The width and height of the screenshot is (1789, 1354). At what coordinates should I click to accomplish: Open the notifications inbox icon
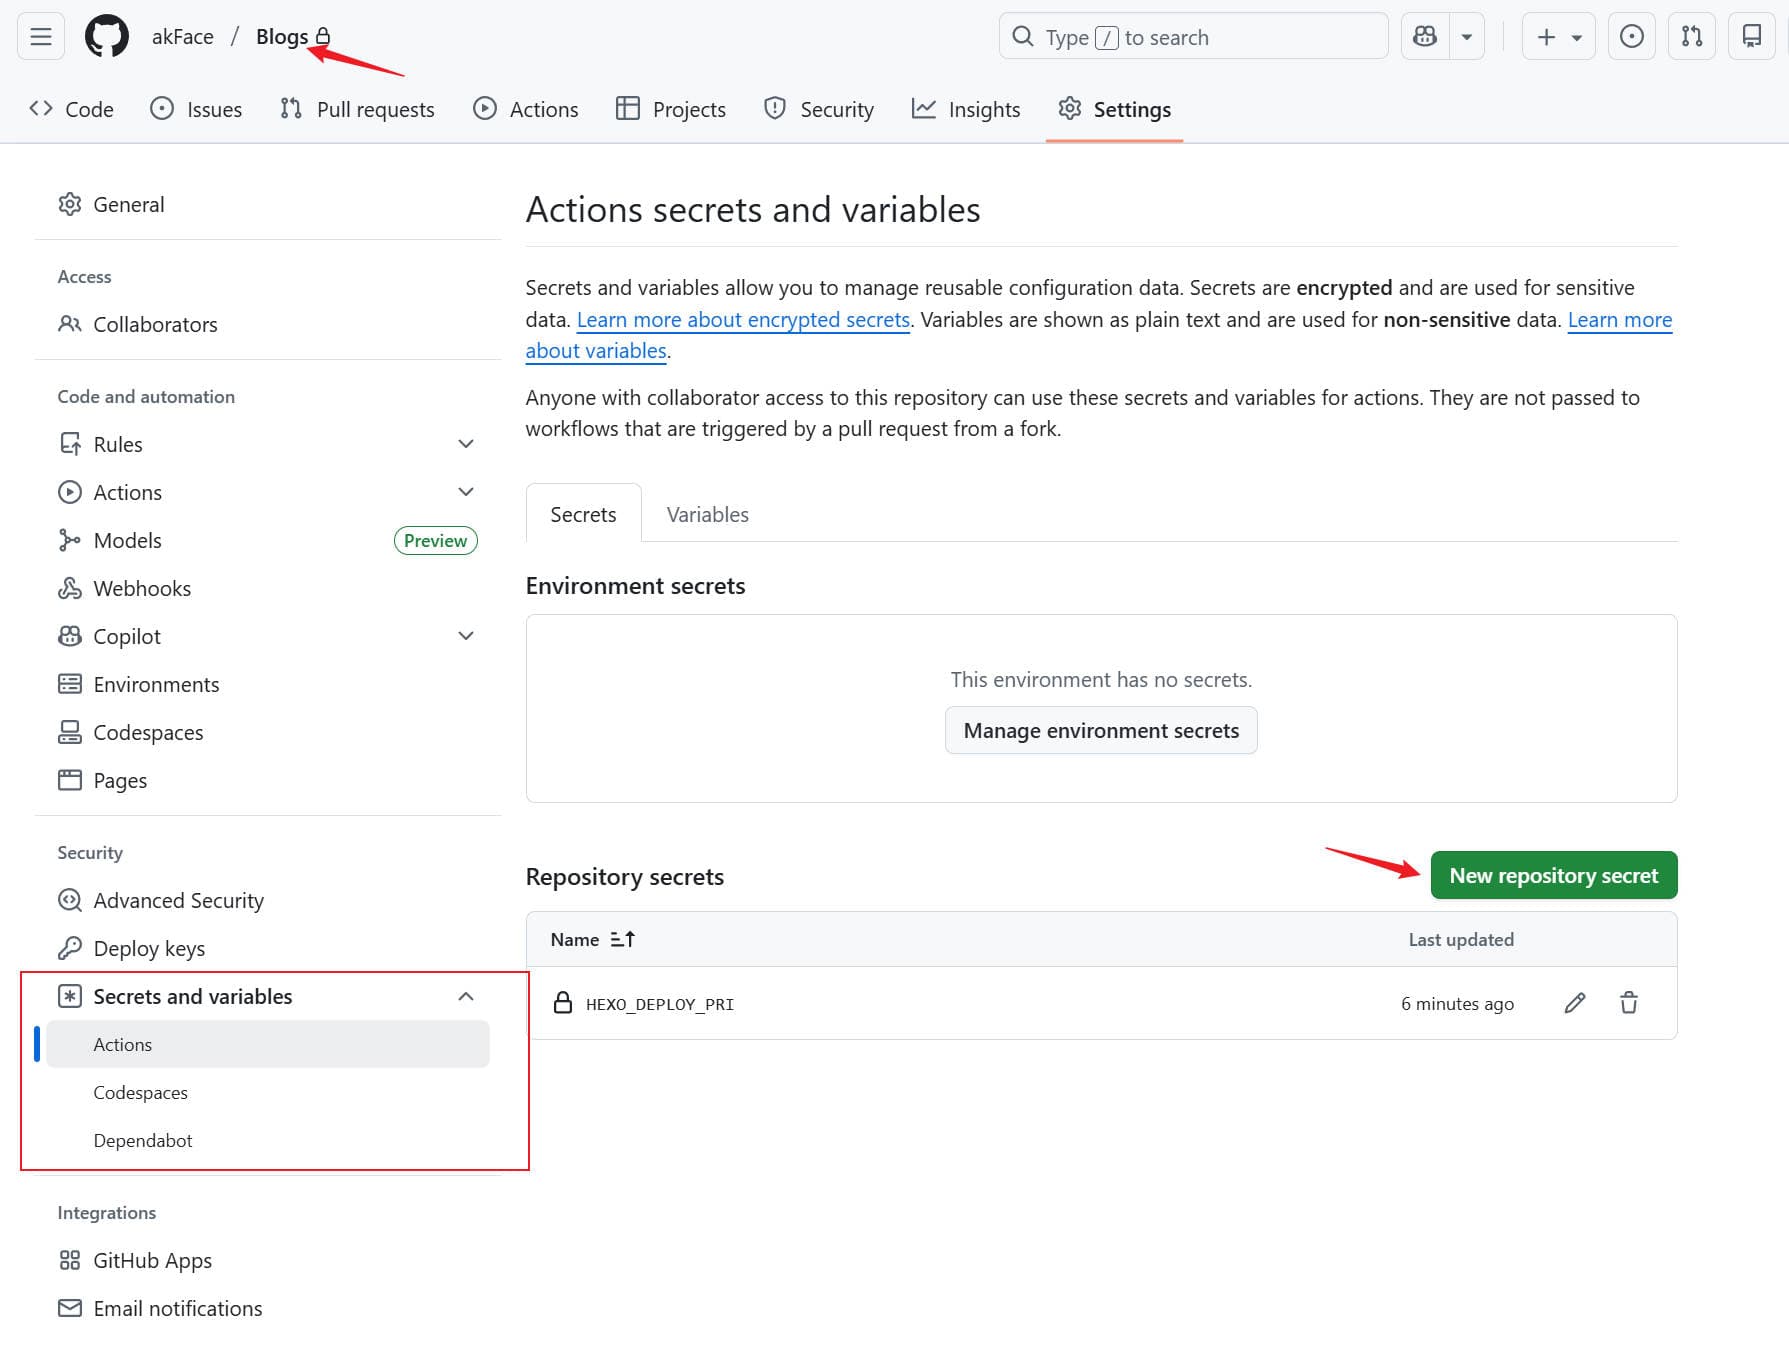[x=1751, y=37]
